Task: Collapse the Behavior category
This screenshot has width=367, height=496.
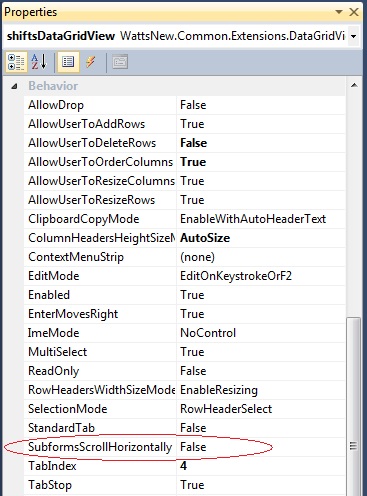Action: coord(14,86)
